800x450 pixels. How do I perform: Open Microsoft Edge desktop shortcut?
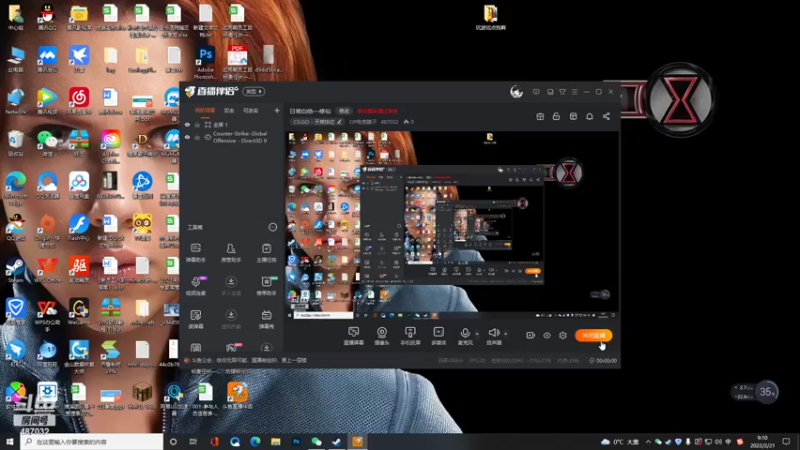point(15,187)
